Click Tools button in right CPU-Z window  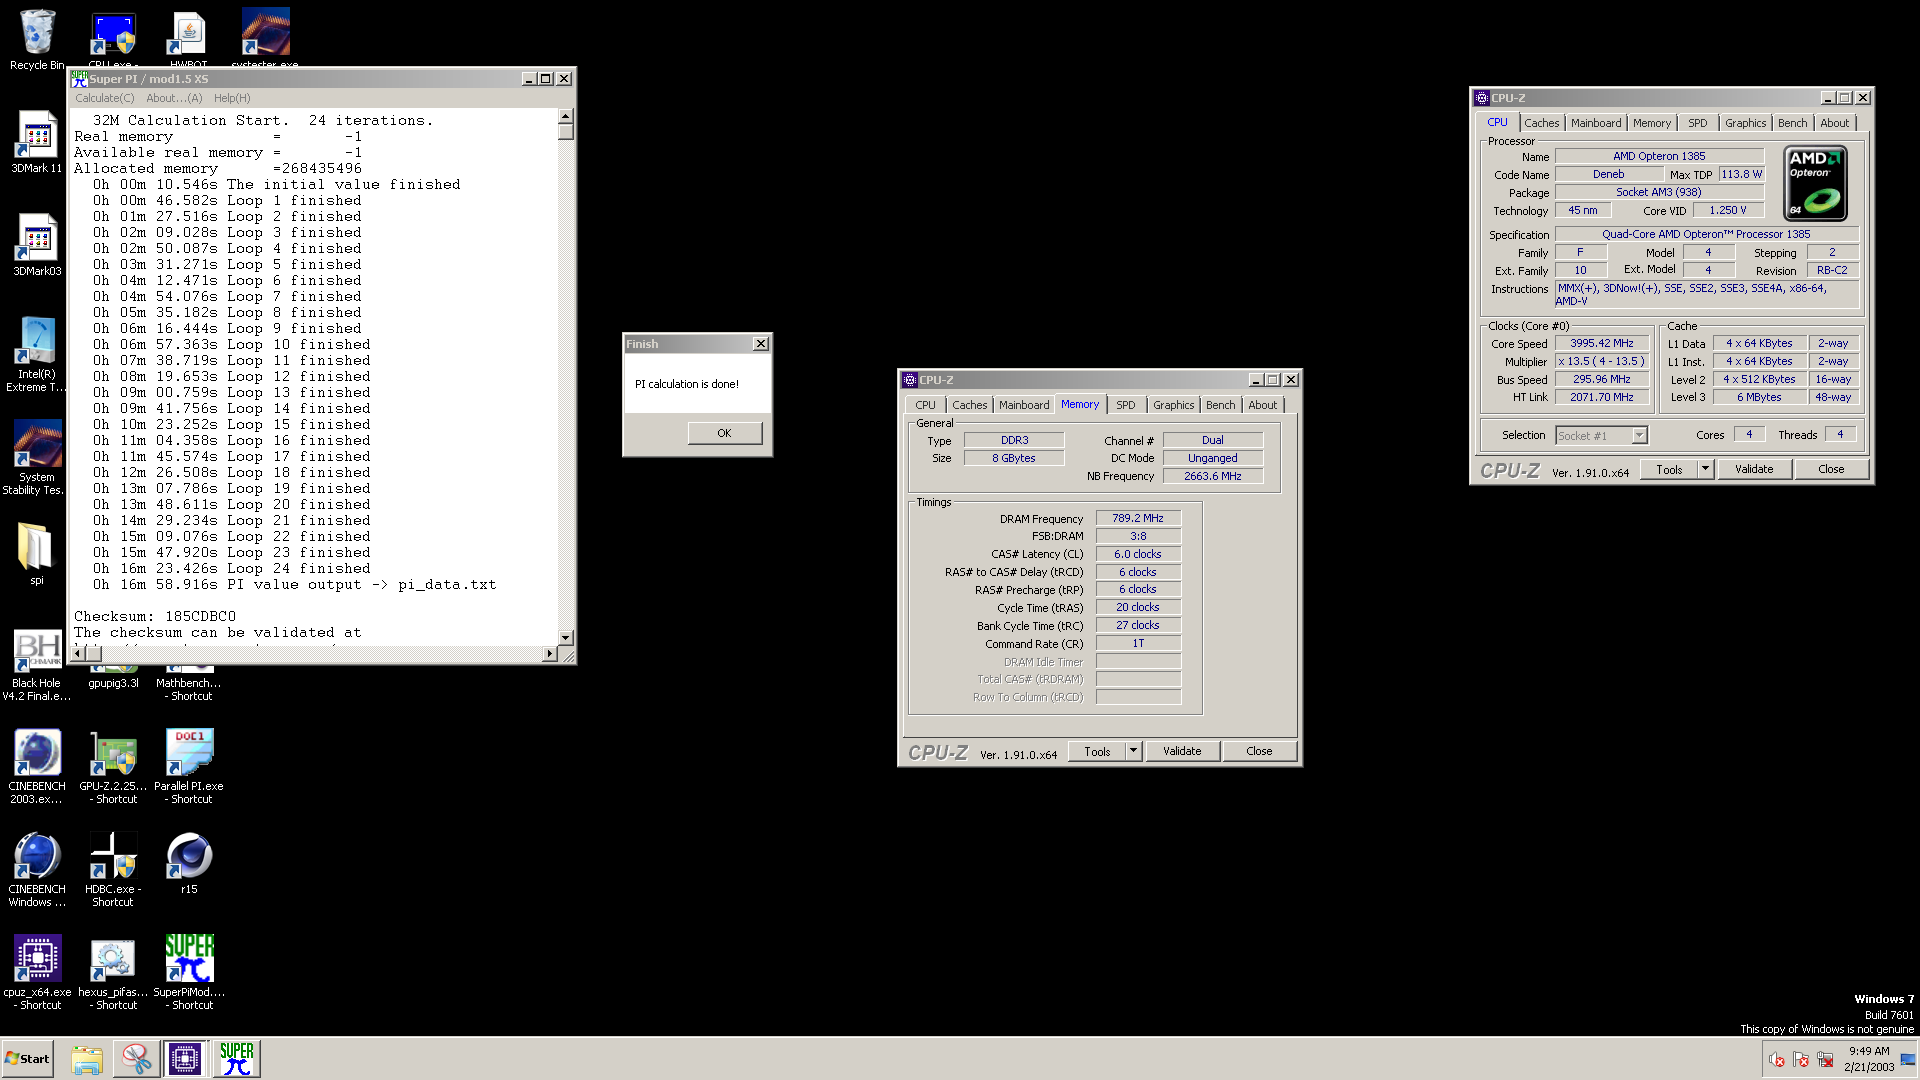(x=1669, y=470)
